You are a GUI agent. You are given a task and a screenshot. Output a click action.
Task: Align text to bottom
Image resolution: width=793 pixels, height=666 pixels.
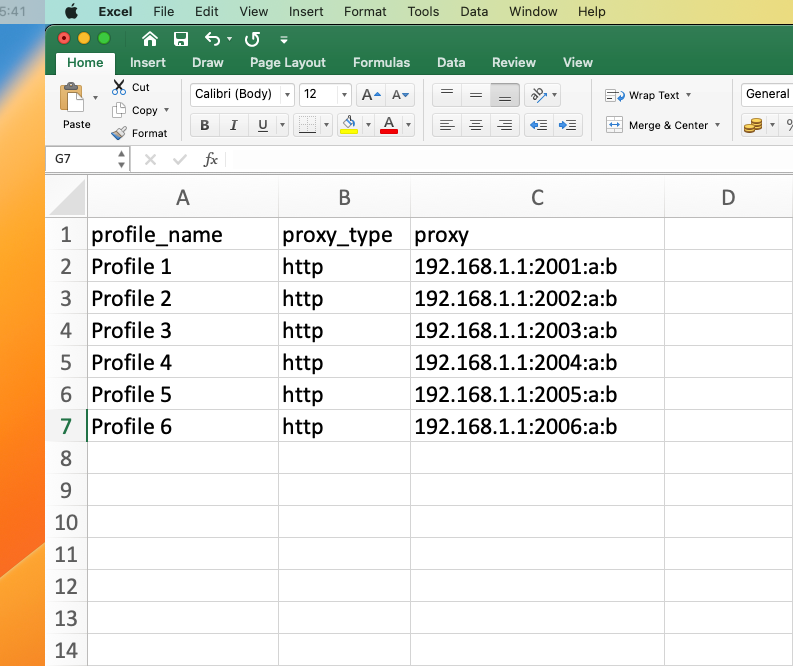click(505, 95)
